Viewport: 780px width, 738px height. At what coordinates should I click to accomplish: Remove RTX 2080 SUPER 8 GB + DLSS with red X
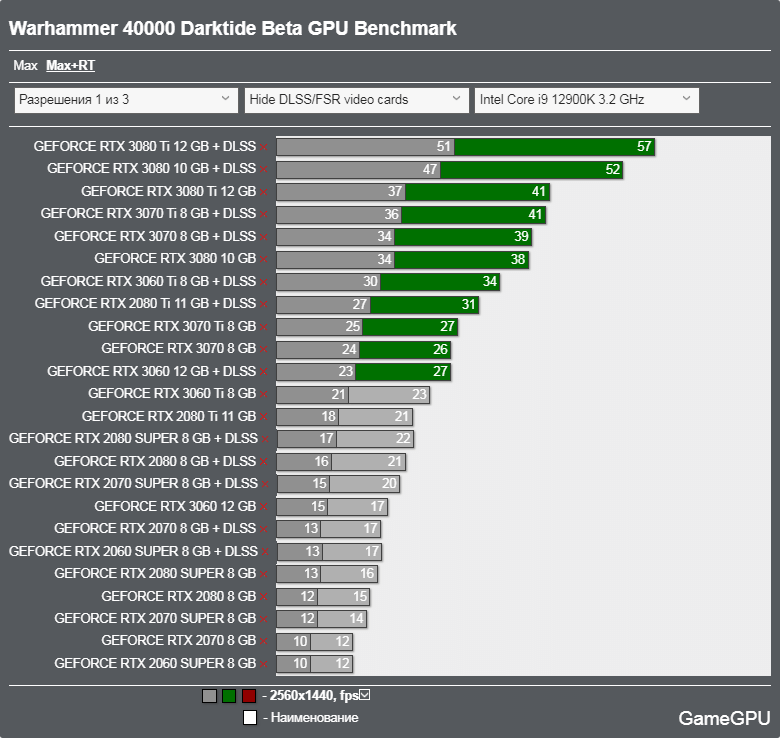tap(265, 440)
